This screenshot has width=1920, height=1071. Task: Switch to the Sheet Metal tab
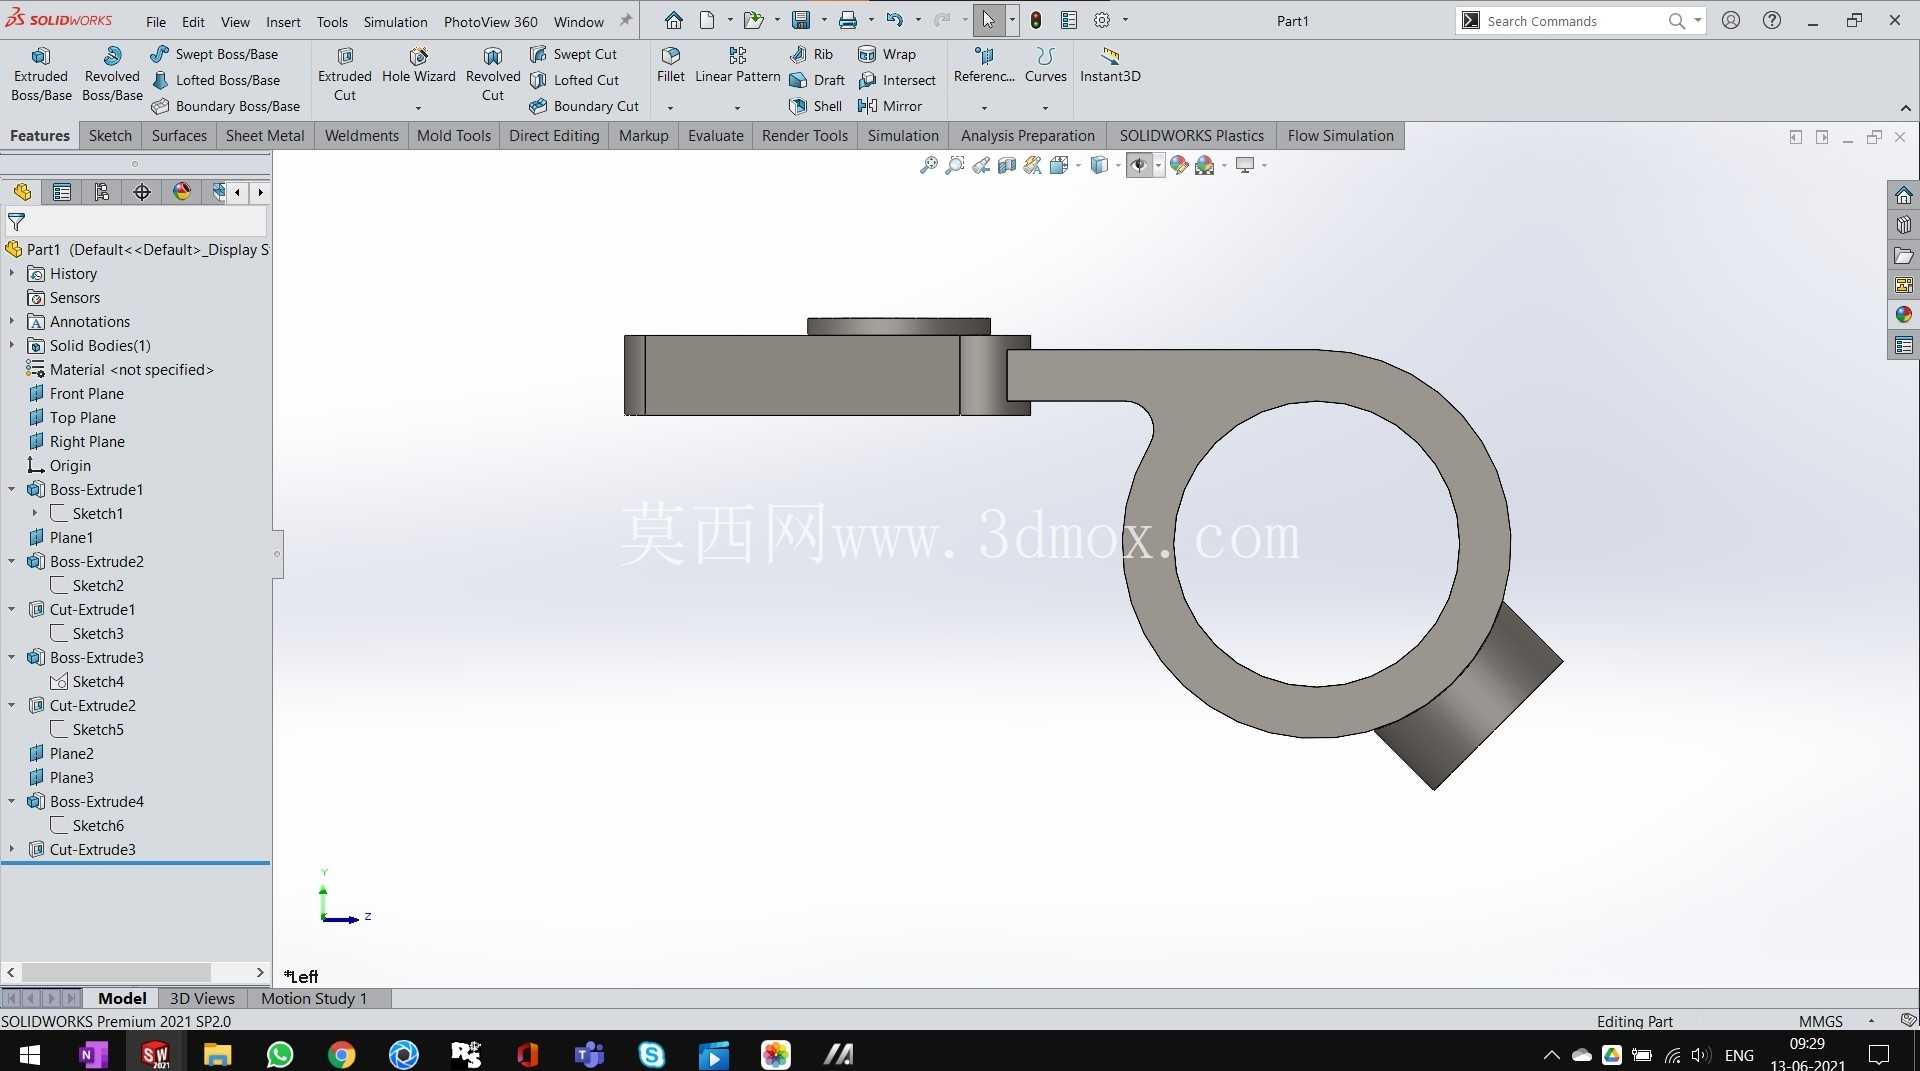pyautogui.click(x=265, y=136)
